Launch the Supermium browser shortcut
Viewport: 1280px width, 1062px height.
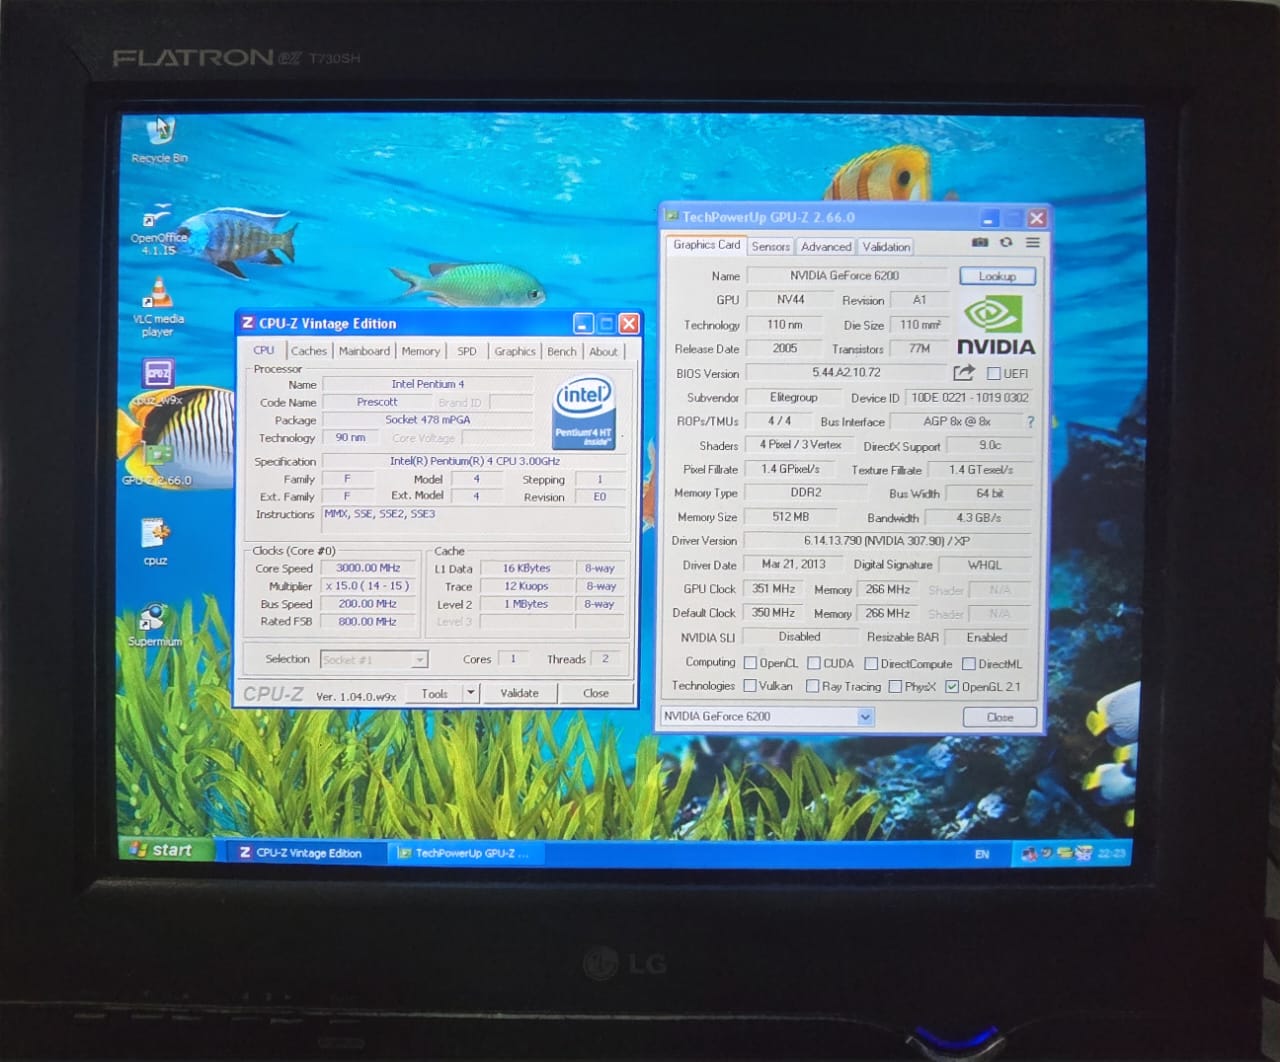point(154,625)
